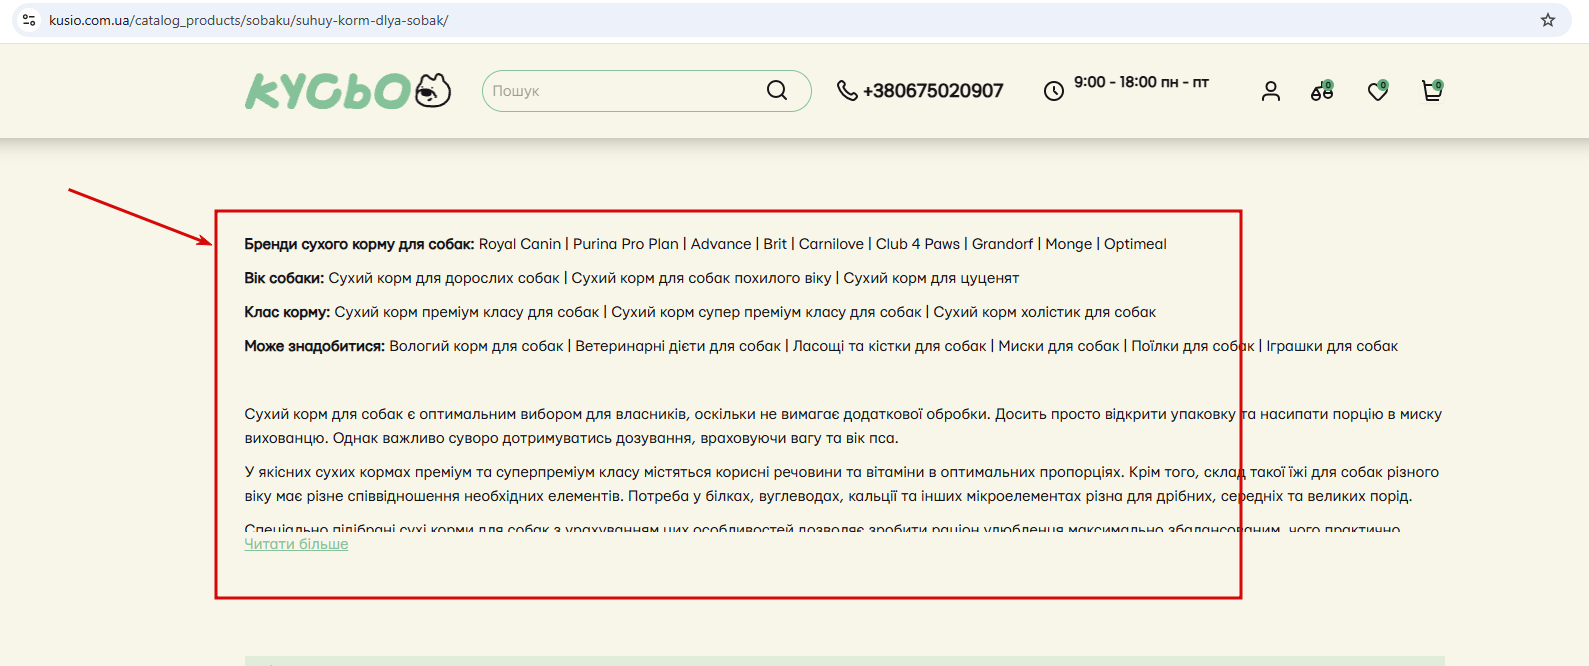
Task: Call the +380675020907 phone number
Action: point(933,91)
